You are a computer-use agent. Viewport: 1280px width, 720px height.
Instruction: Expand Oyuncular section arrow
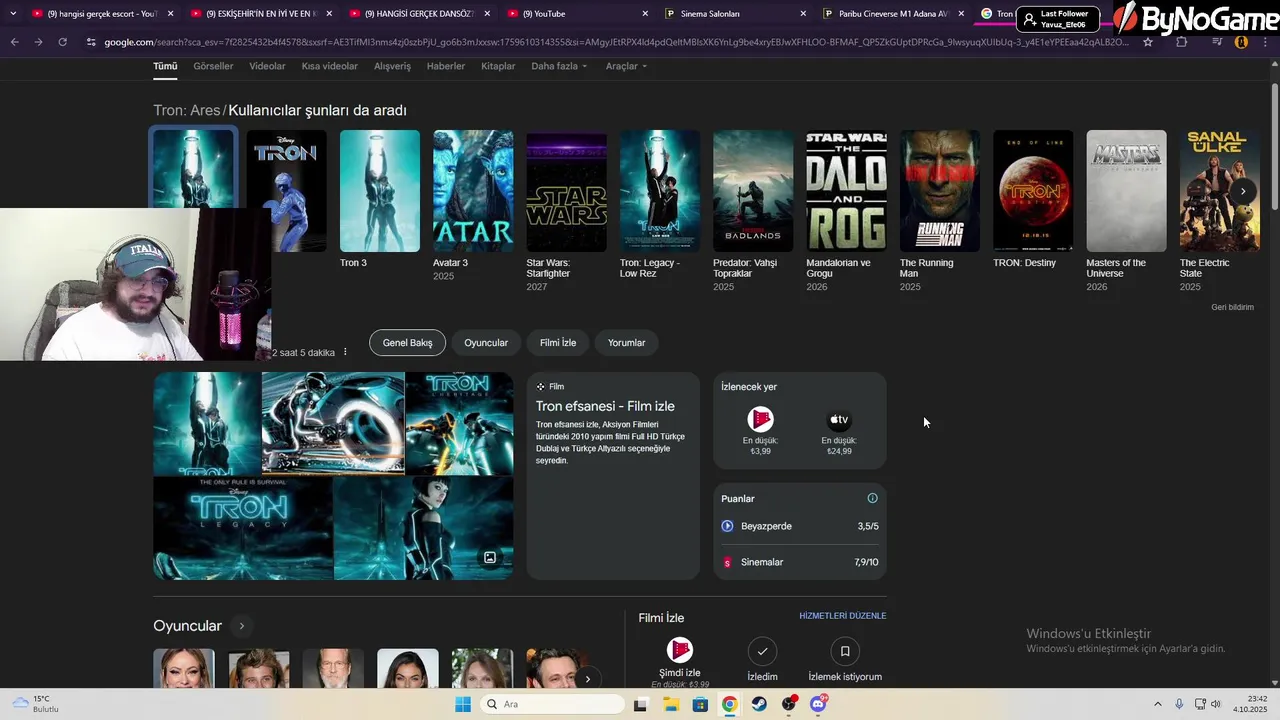pyautogui.click(x=241, y=626)
